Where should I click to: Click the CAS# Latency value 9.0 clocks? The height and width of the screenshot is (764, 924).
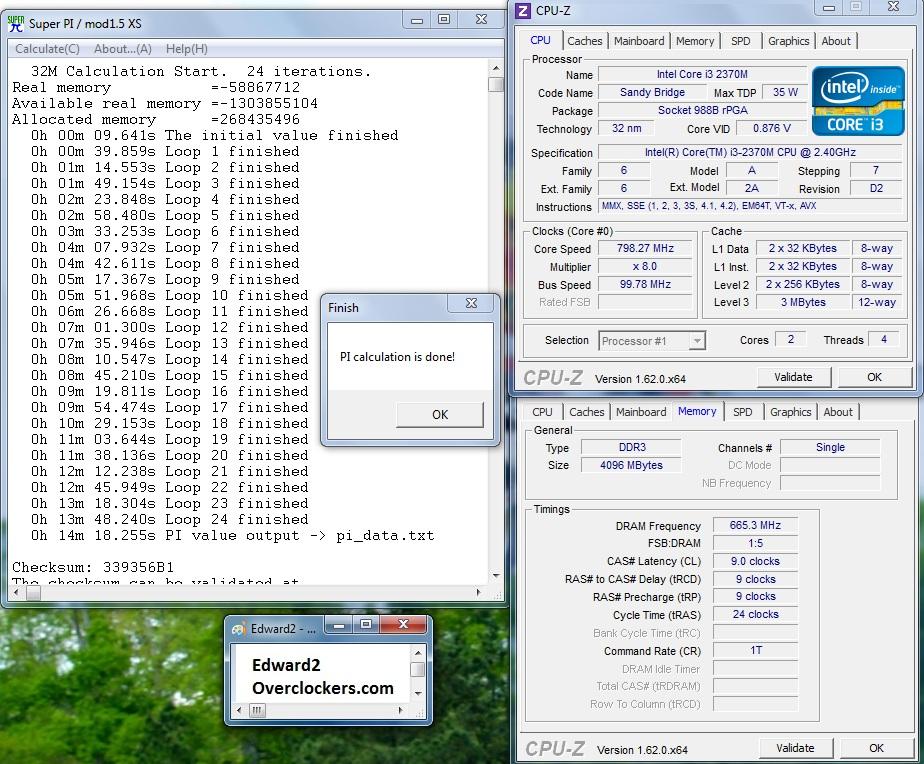point(755,561)
